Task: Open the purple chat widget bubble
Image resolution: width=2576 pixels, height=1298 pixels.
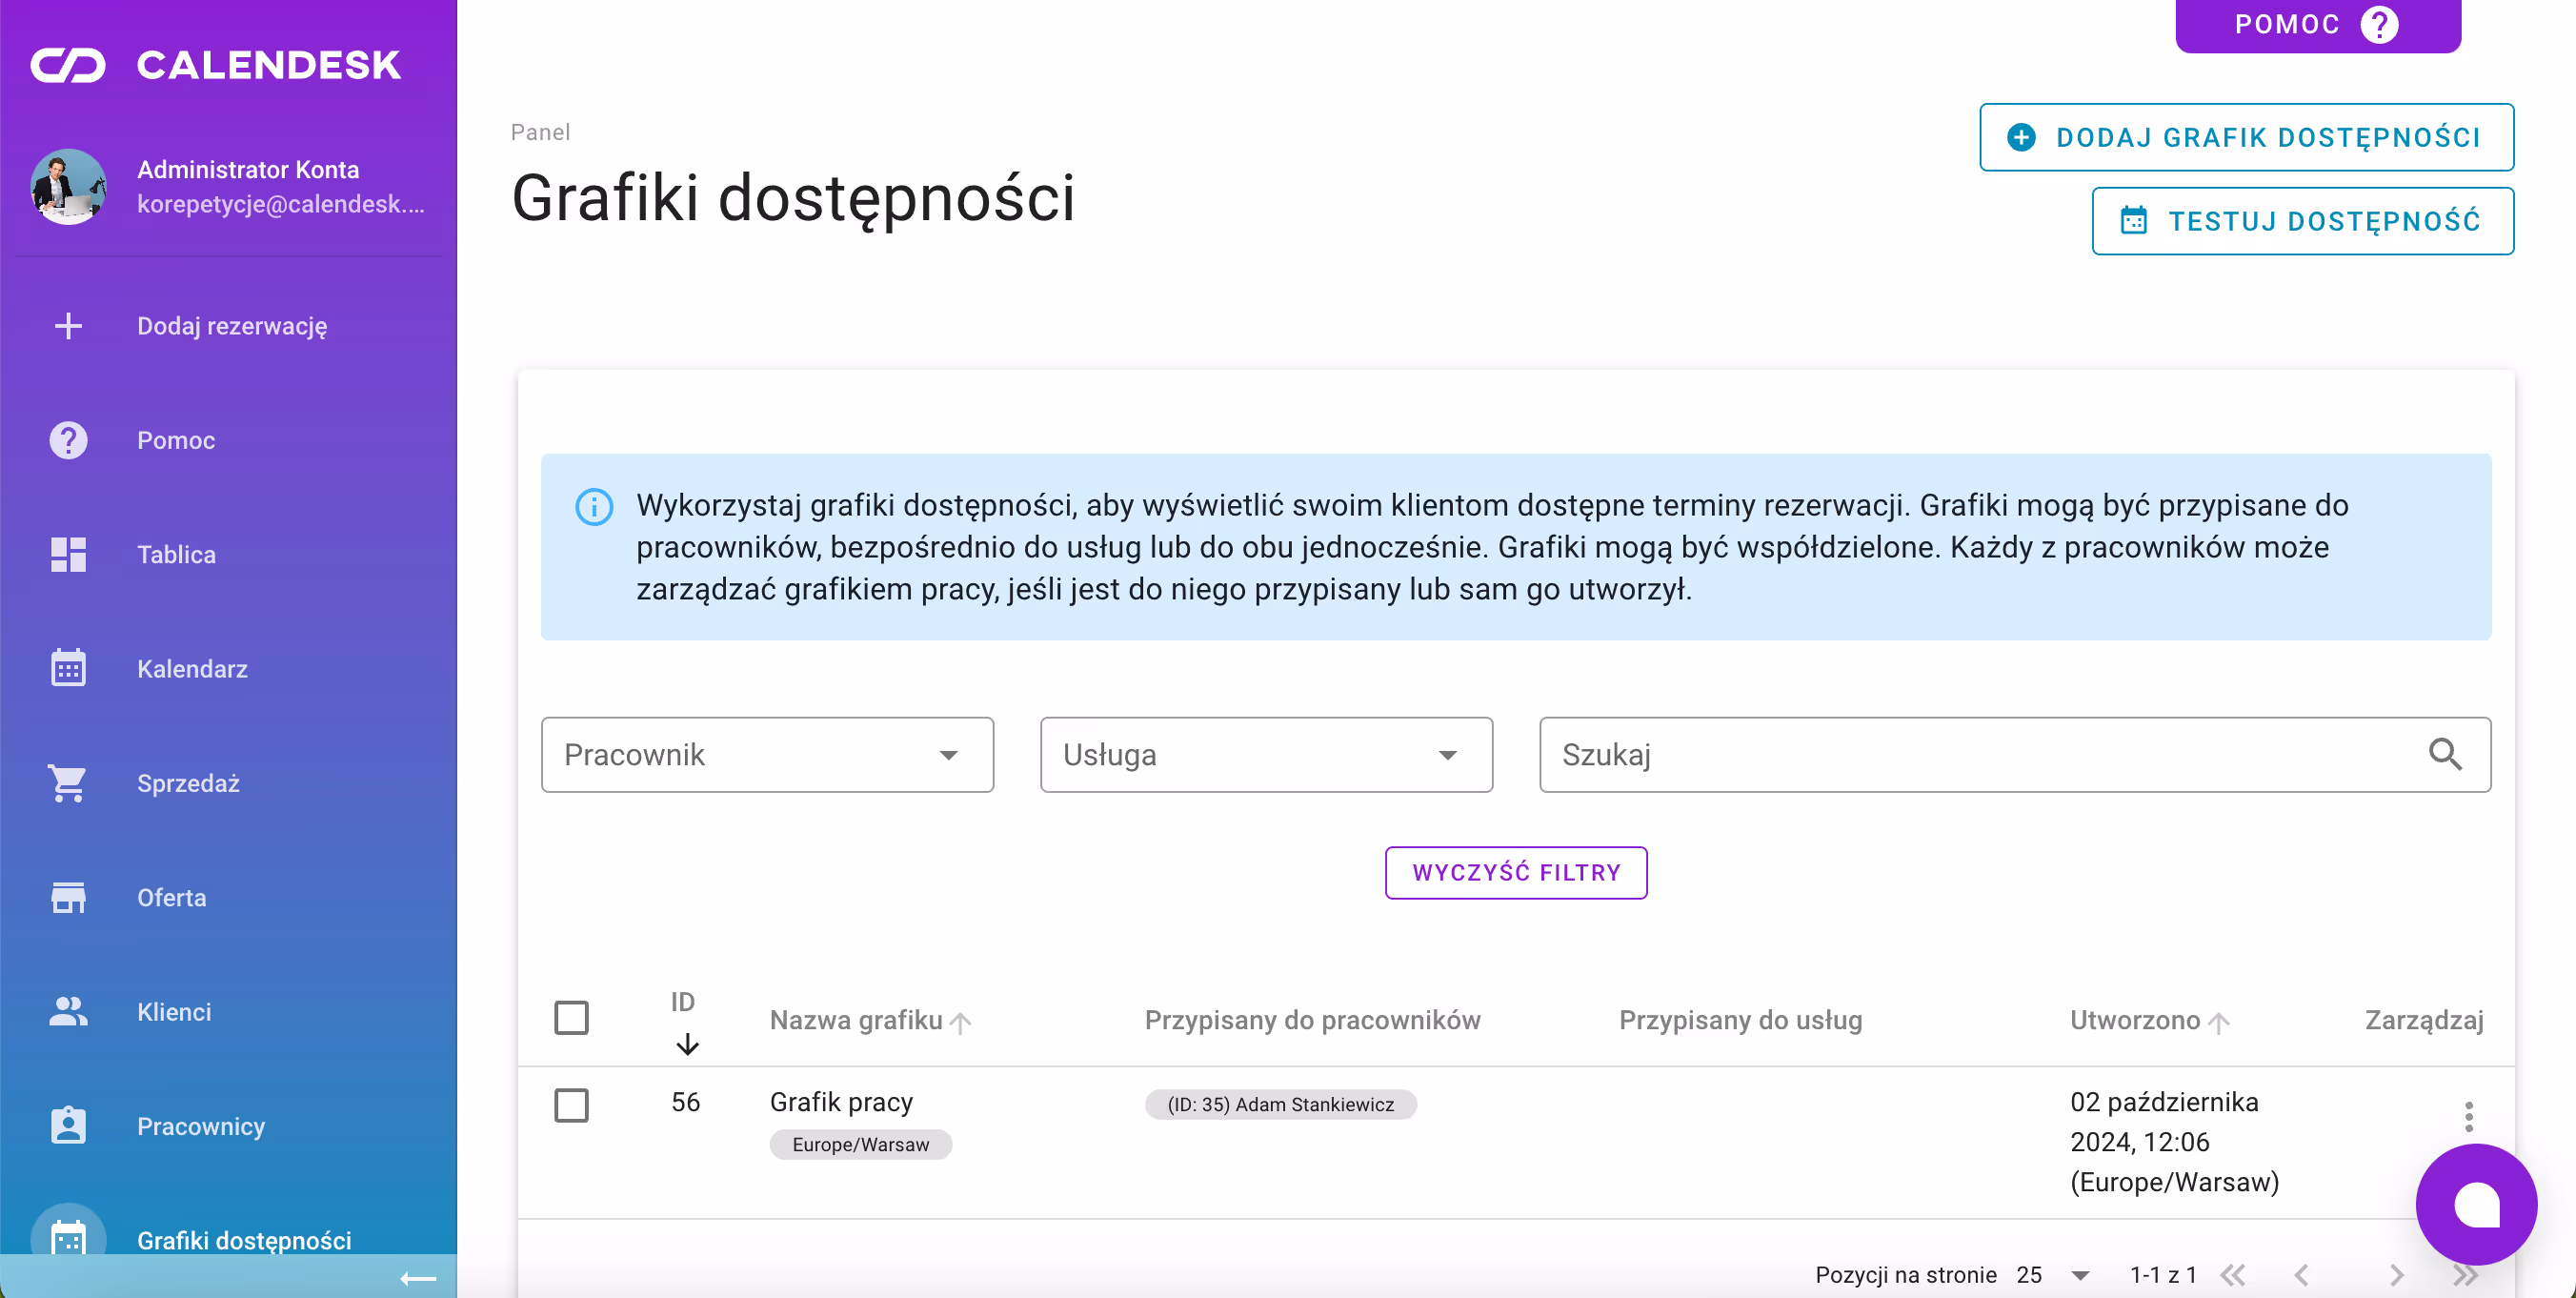Action: (2476, 1205)
